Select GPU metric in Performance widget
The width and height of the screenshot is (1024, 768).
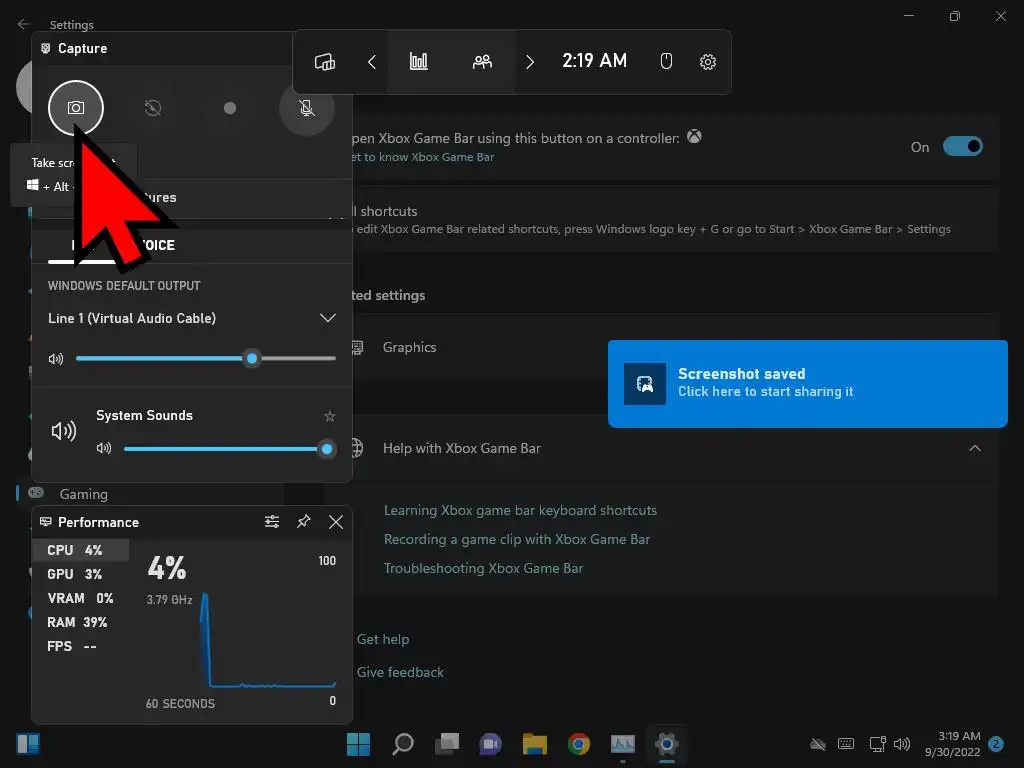coord(80,574)
